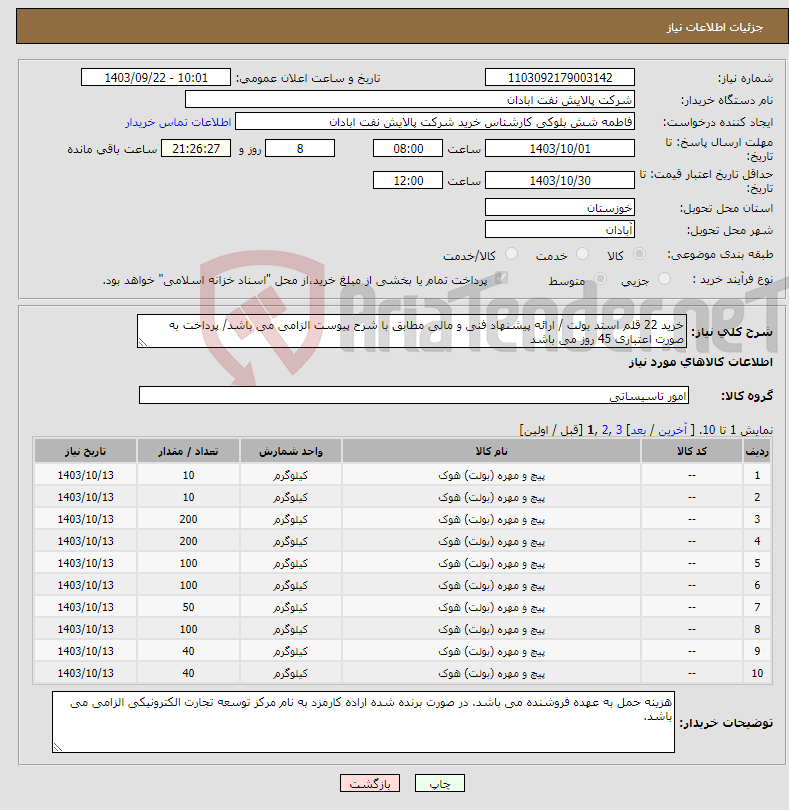789x810 pixels.
Task: Click the need date in row 10
Action: click(85, 673)
